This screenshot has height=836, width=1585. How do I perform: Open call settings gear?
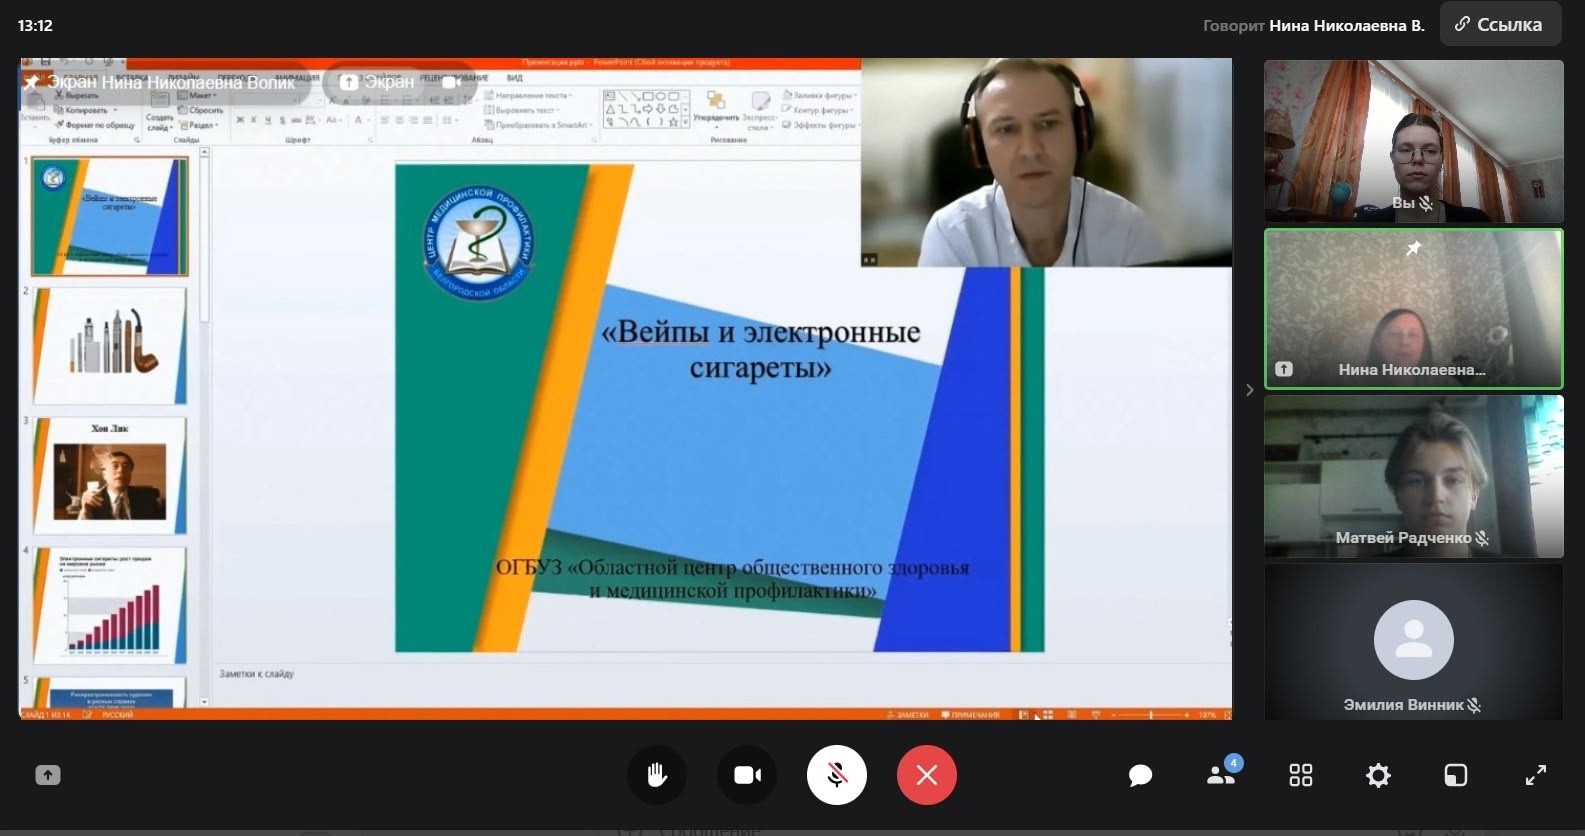point(1378,775)
